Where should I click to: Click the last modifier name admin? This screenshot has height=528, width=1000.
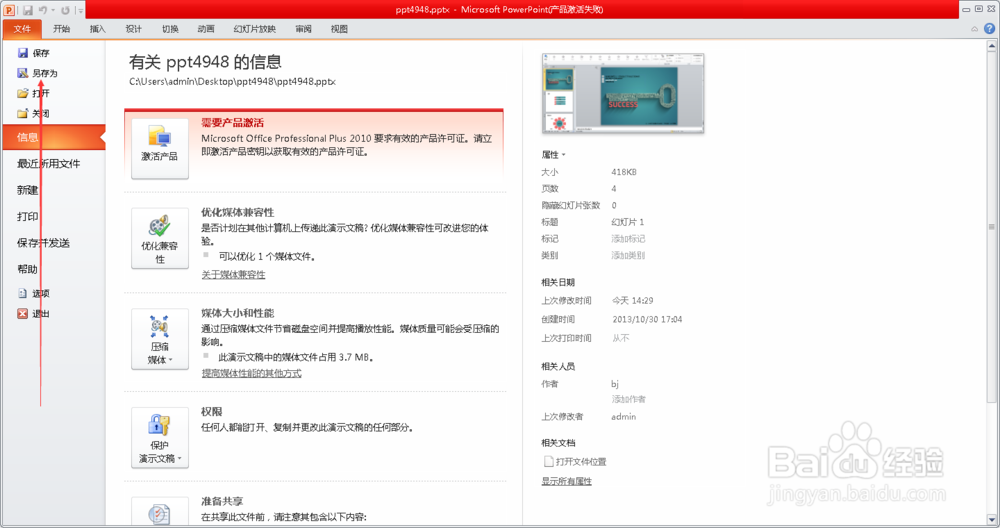pyautogui.click(x=624, y=416)
